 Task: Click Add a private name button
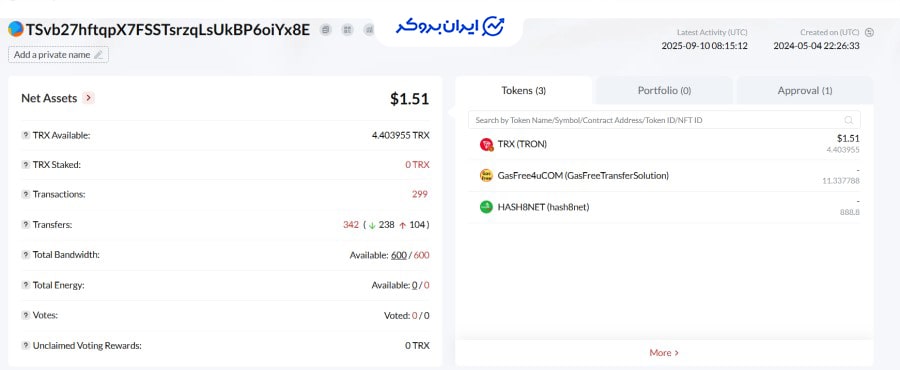(58, 54)
